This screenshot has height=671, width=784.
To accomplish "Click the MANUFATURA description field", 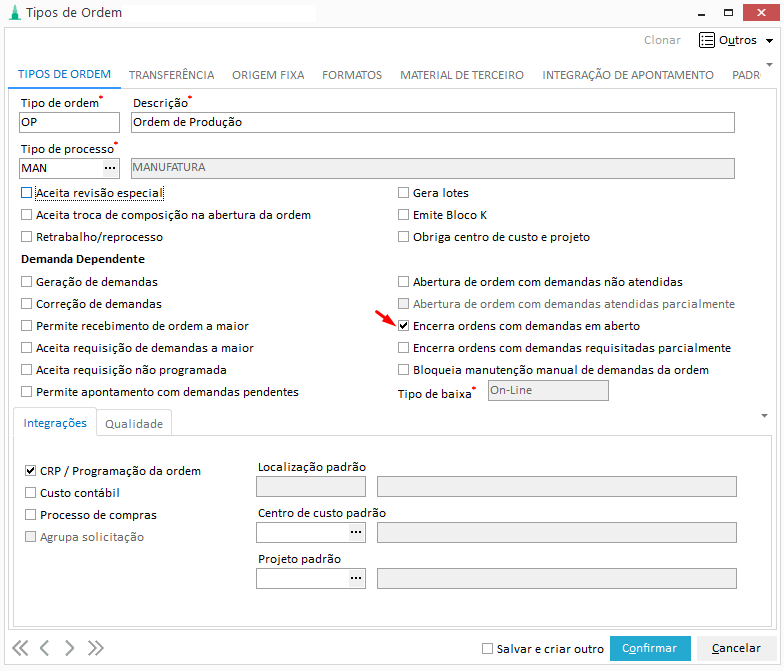I will coord(433,168).
